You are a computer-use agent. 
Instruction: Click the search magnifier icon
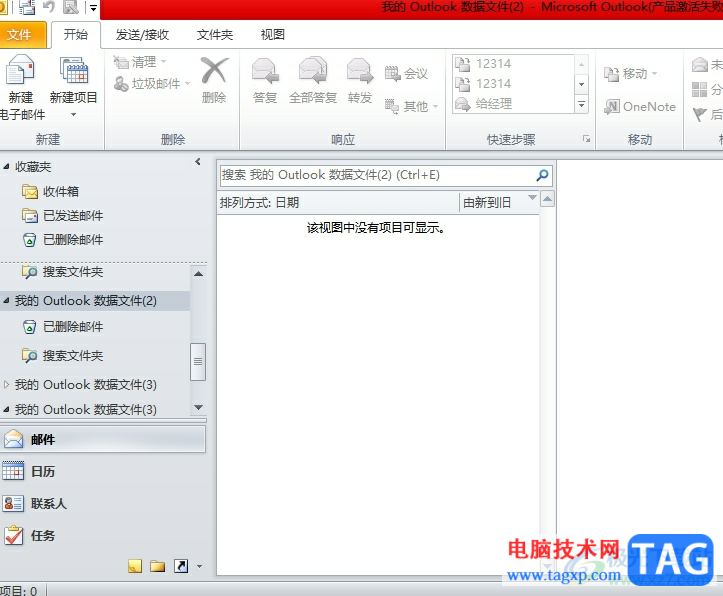click(x=543, y=175)
